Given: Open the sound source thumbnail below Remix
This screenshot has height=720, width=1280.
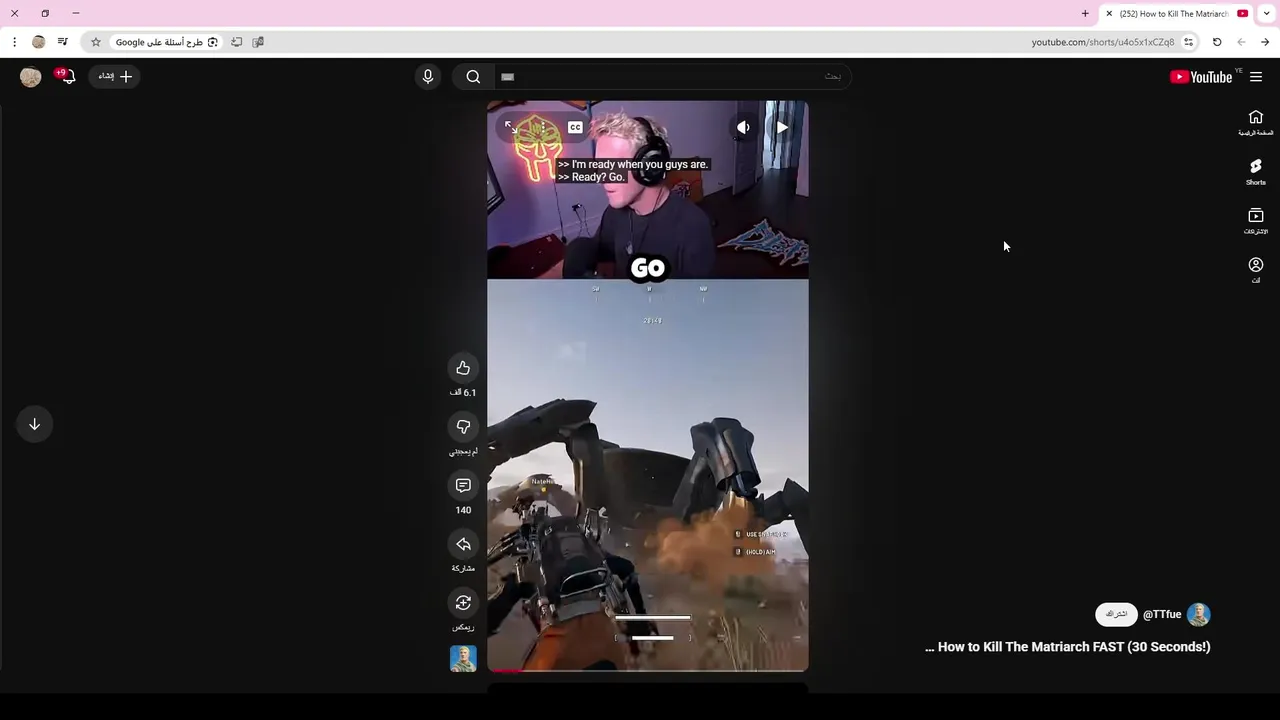Looking at the screenshot, I should [x=463, y=658].
